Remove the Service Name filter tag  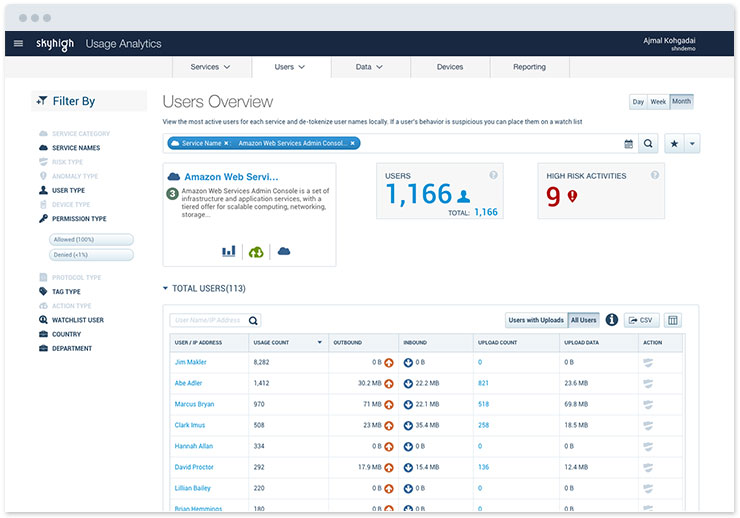pyautogui.click(x=226, y=143)
